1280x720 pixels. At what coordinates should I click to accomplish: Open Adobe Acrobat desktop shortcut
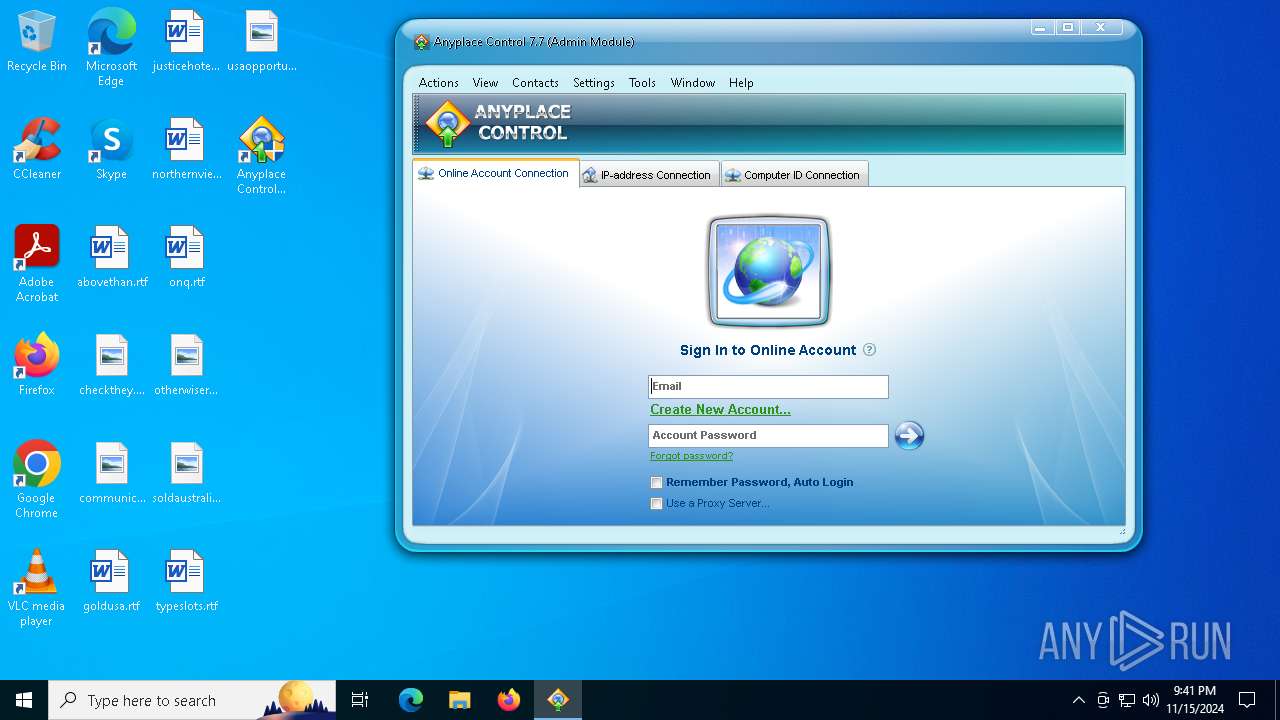(x=37, y=264)
